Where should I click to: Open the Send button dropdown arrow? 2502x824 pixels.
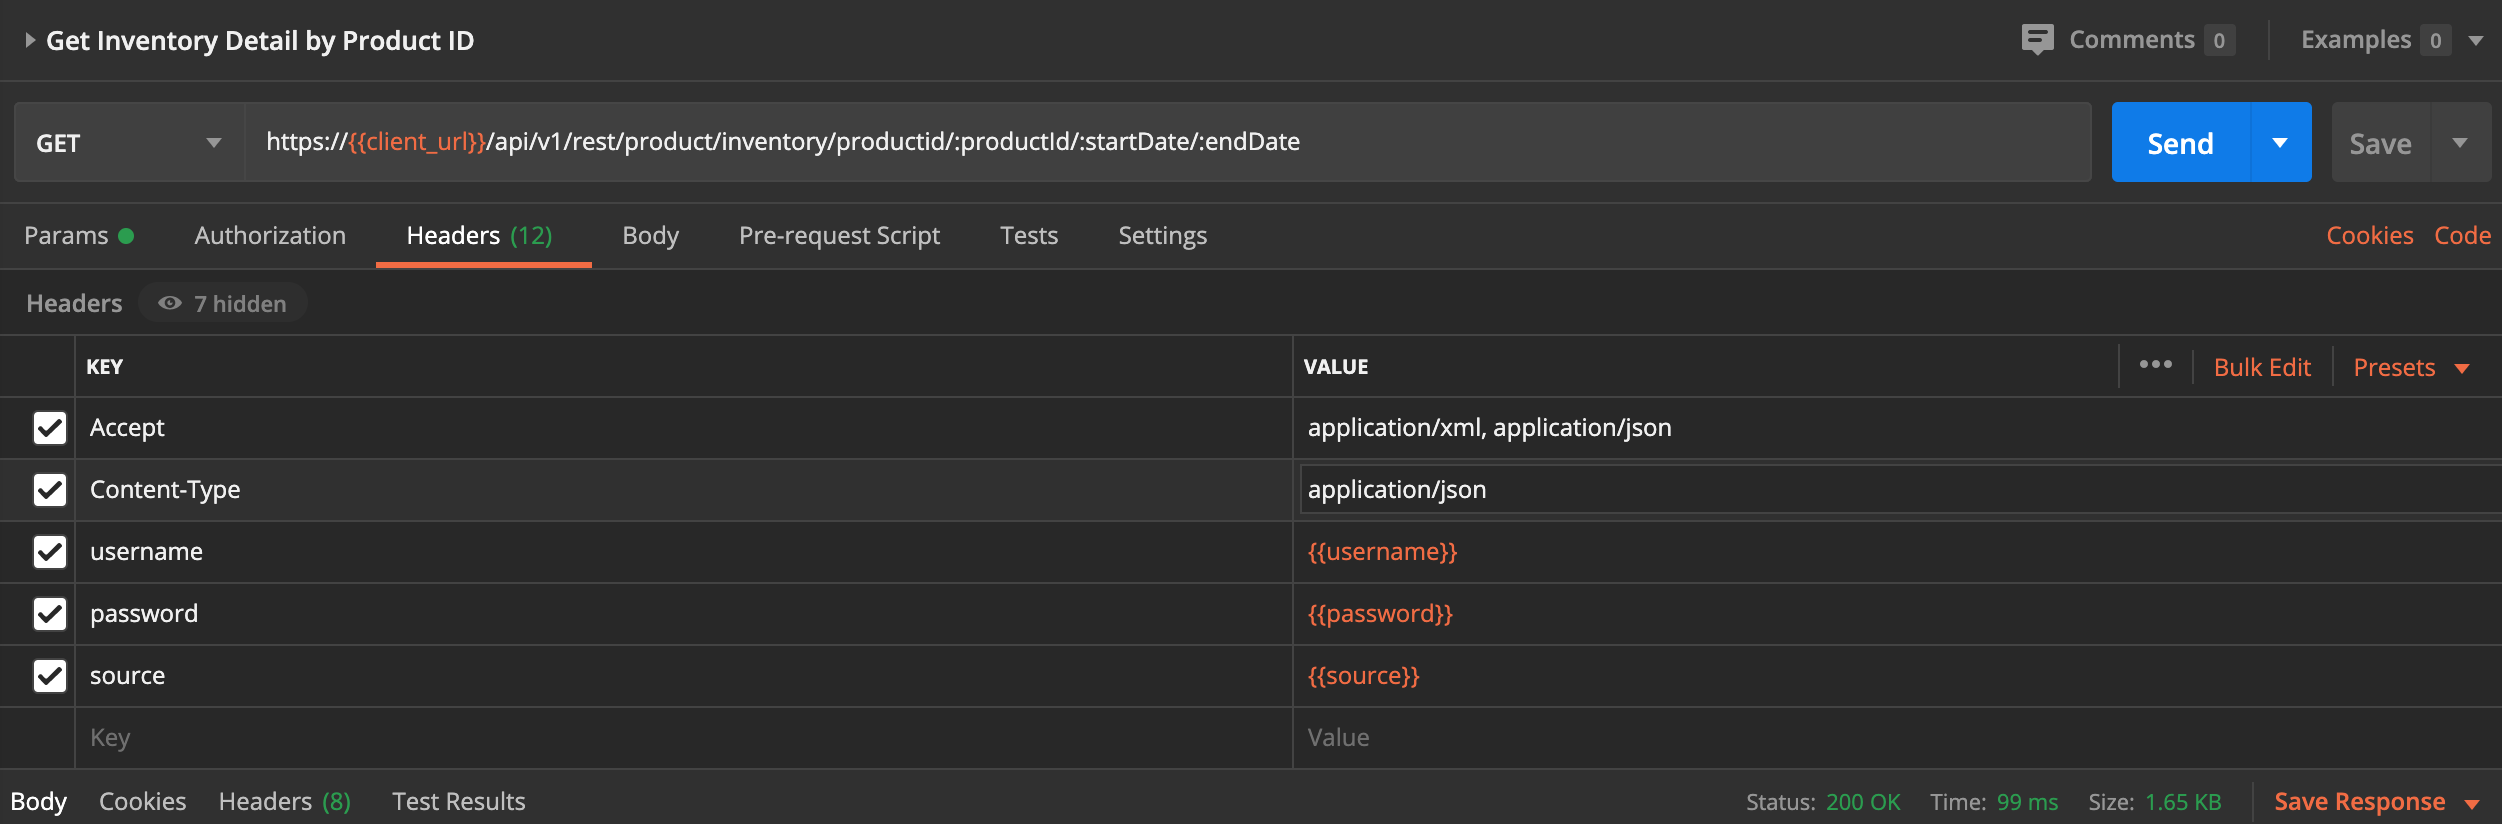coord(2280,143)
